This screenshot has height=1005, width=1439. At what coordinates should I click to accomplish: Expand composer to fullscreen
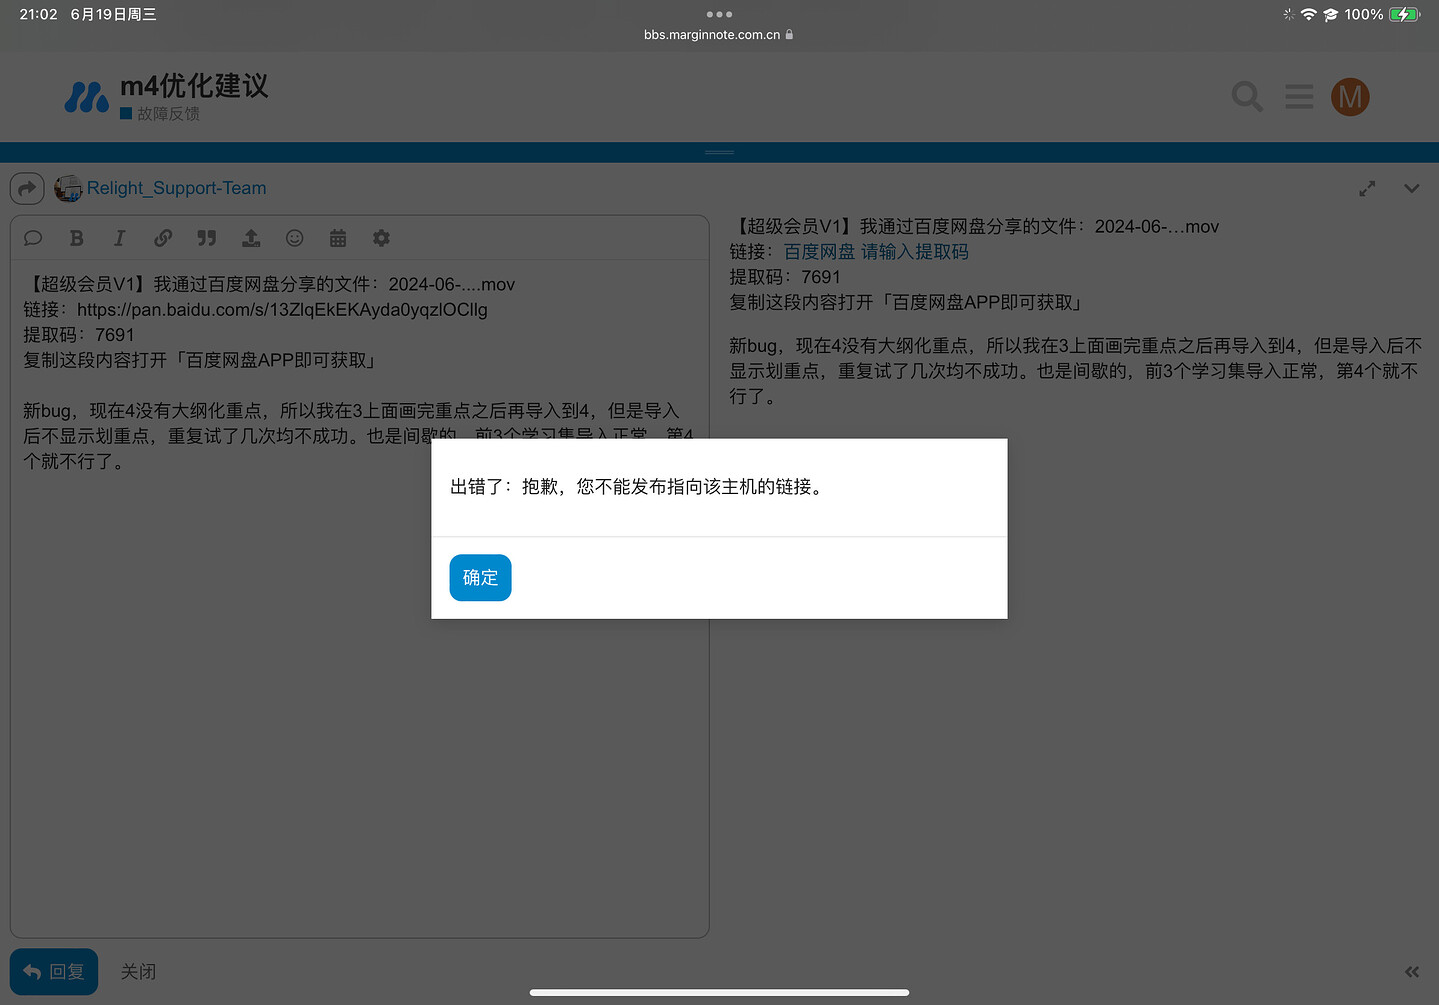pyautogui.click(x=1367, y=188)
